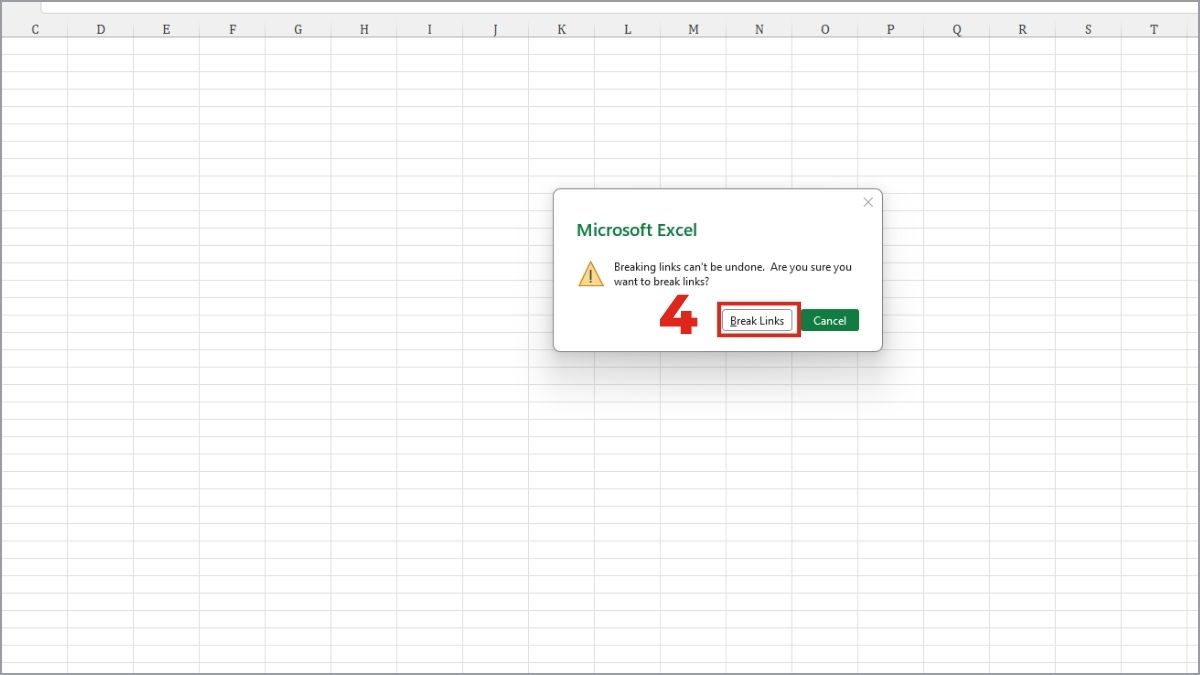Screen dimensions: 1200x675
Task: Select column G header
Action: click(298, 30)
